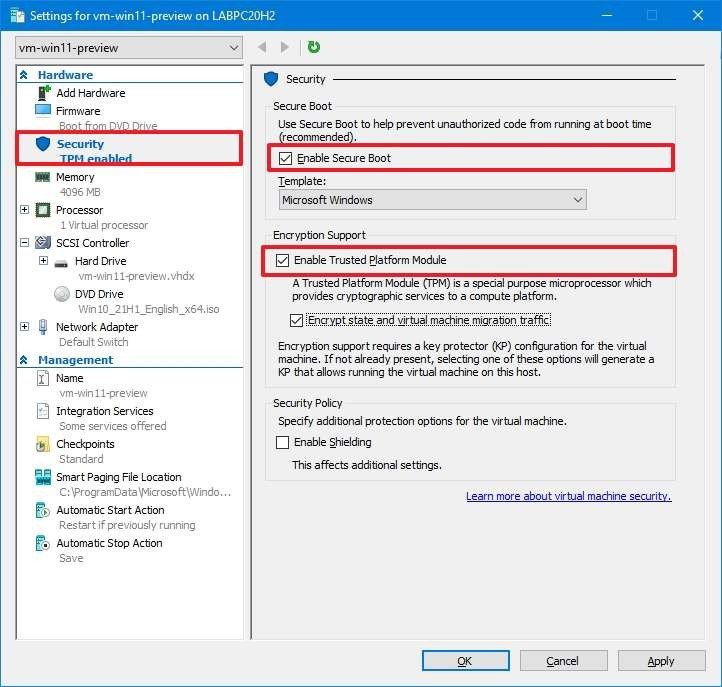Collapse the Management section

24,360
